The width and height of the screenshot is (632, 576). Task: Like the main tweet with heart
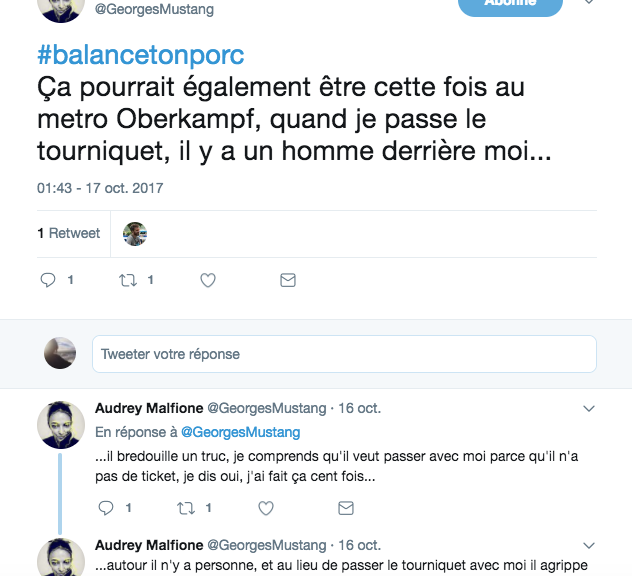208,281
